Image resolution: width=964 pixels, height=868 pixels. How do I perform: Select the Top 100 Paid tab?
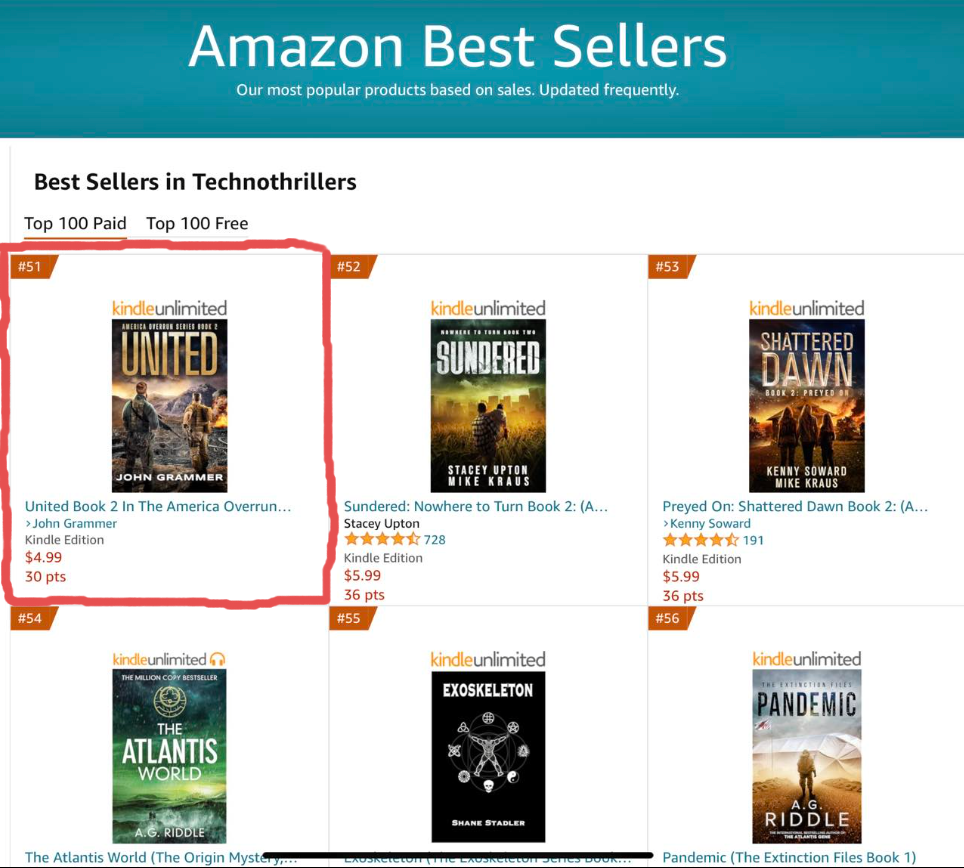[75, 223]
